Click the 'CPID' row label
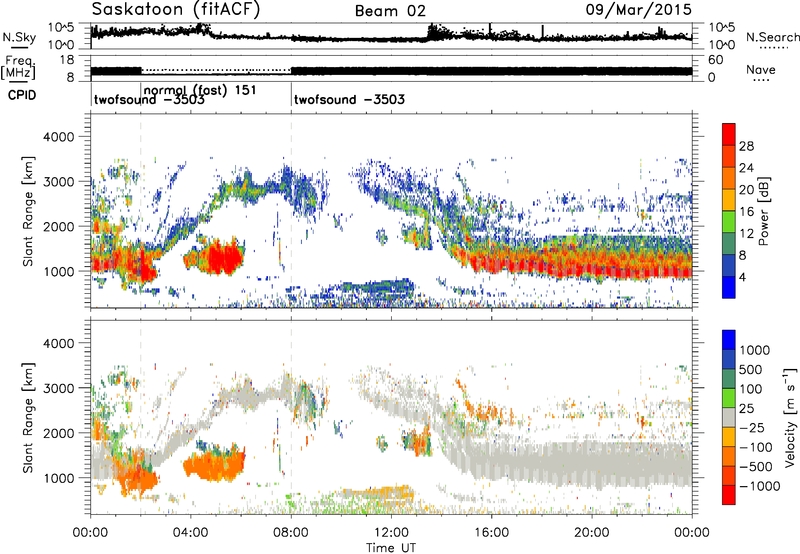Image resolution: width=800 pixels, height=554 pixels. click(x=22, y=95)
